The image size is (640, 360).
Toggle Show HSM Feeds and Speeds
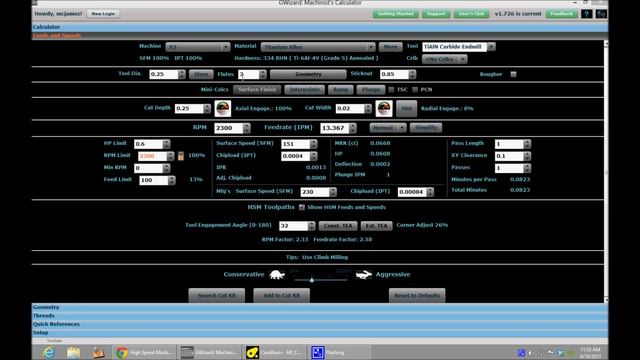[x=302, y=207]
